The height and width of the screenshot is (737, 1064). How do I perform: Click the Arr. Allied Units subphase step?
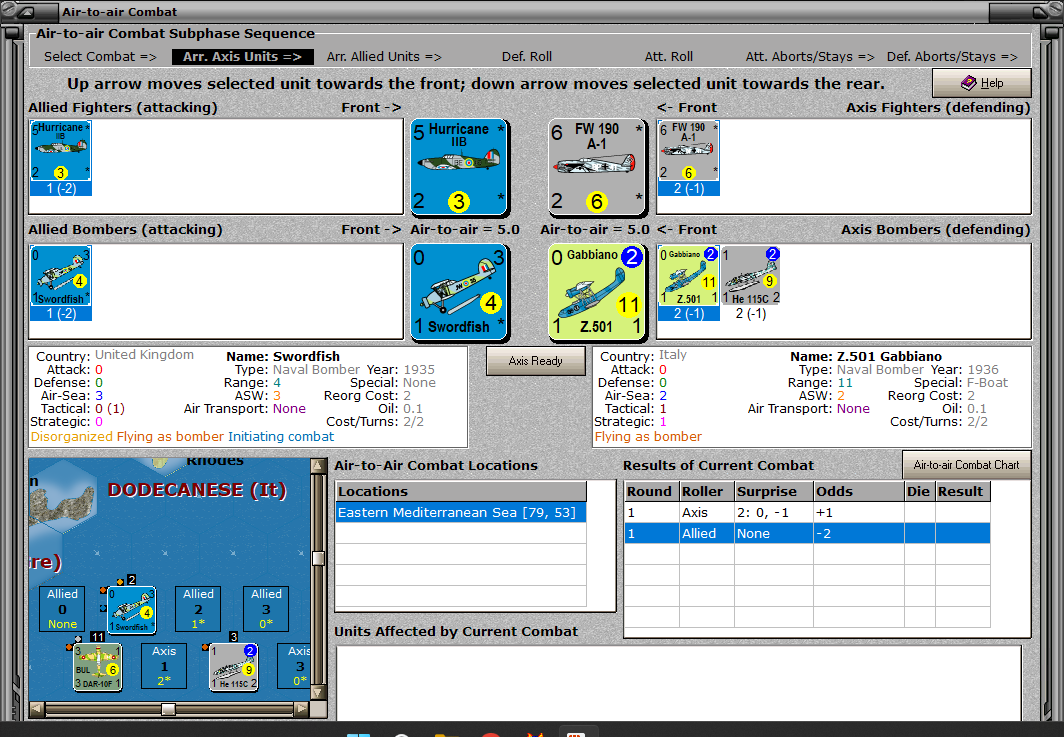coord(384,57)
